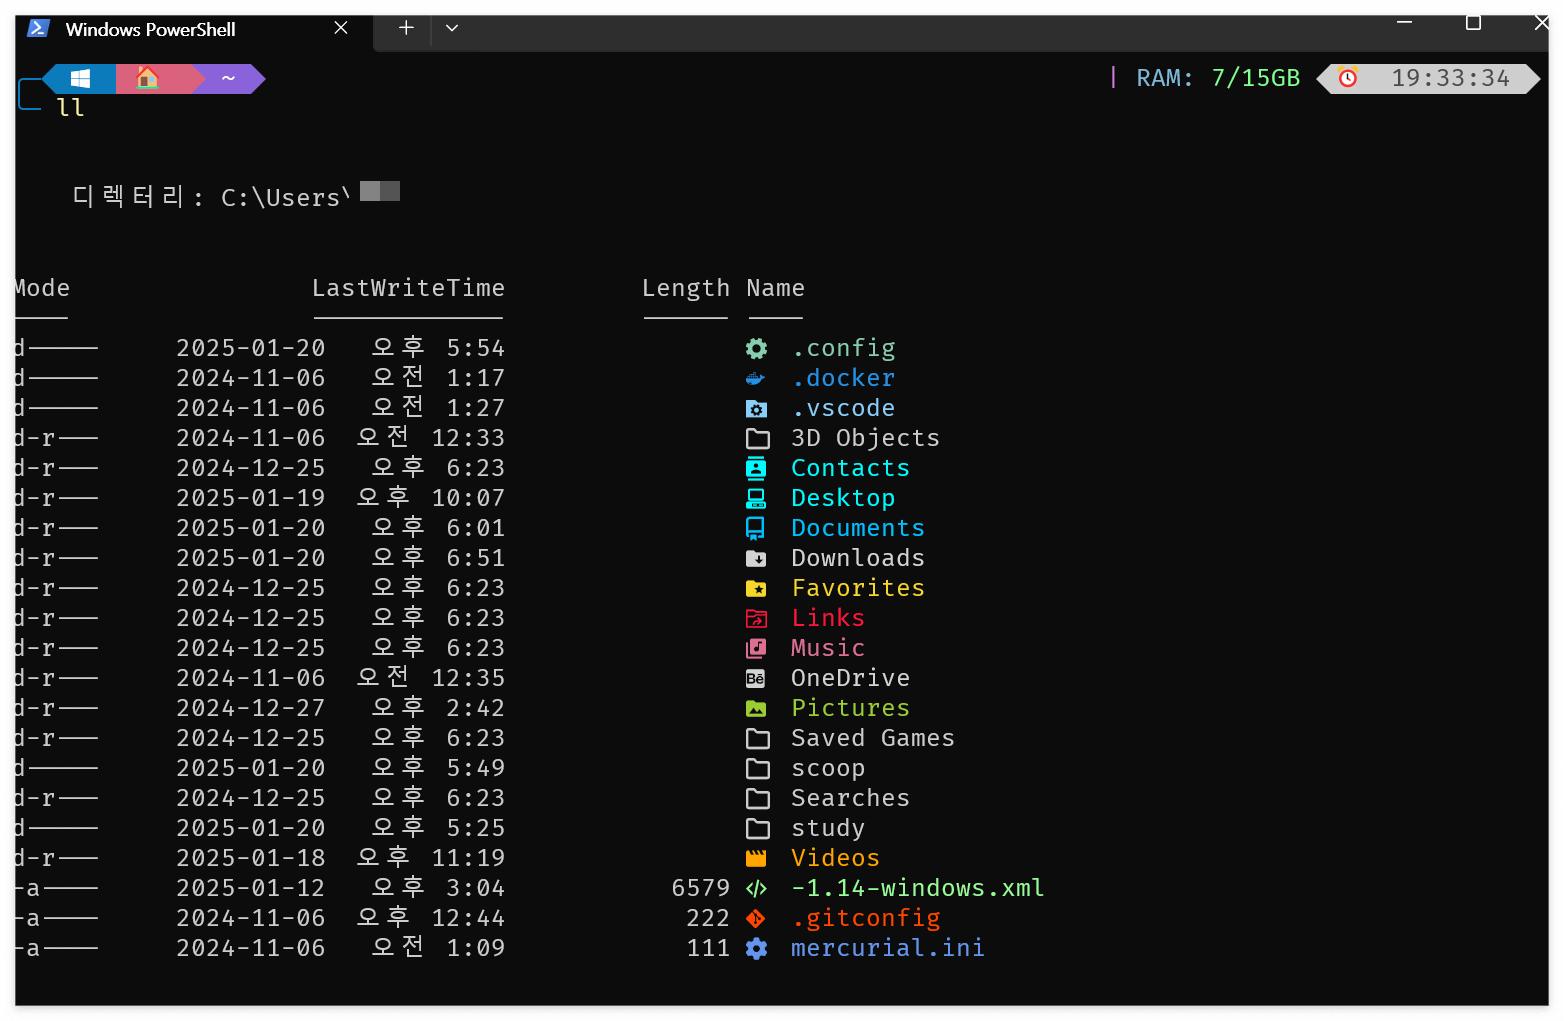This screenshot has width=1564, height=1021.
Task: Click the Searches folder name
Action: coord(850,798)
